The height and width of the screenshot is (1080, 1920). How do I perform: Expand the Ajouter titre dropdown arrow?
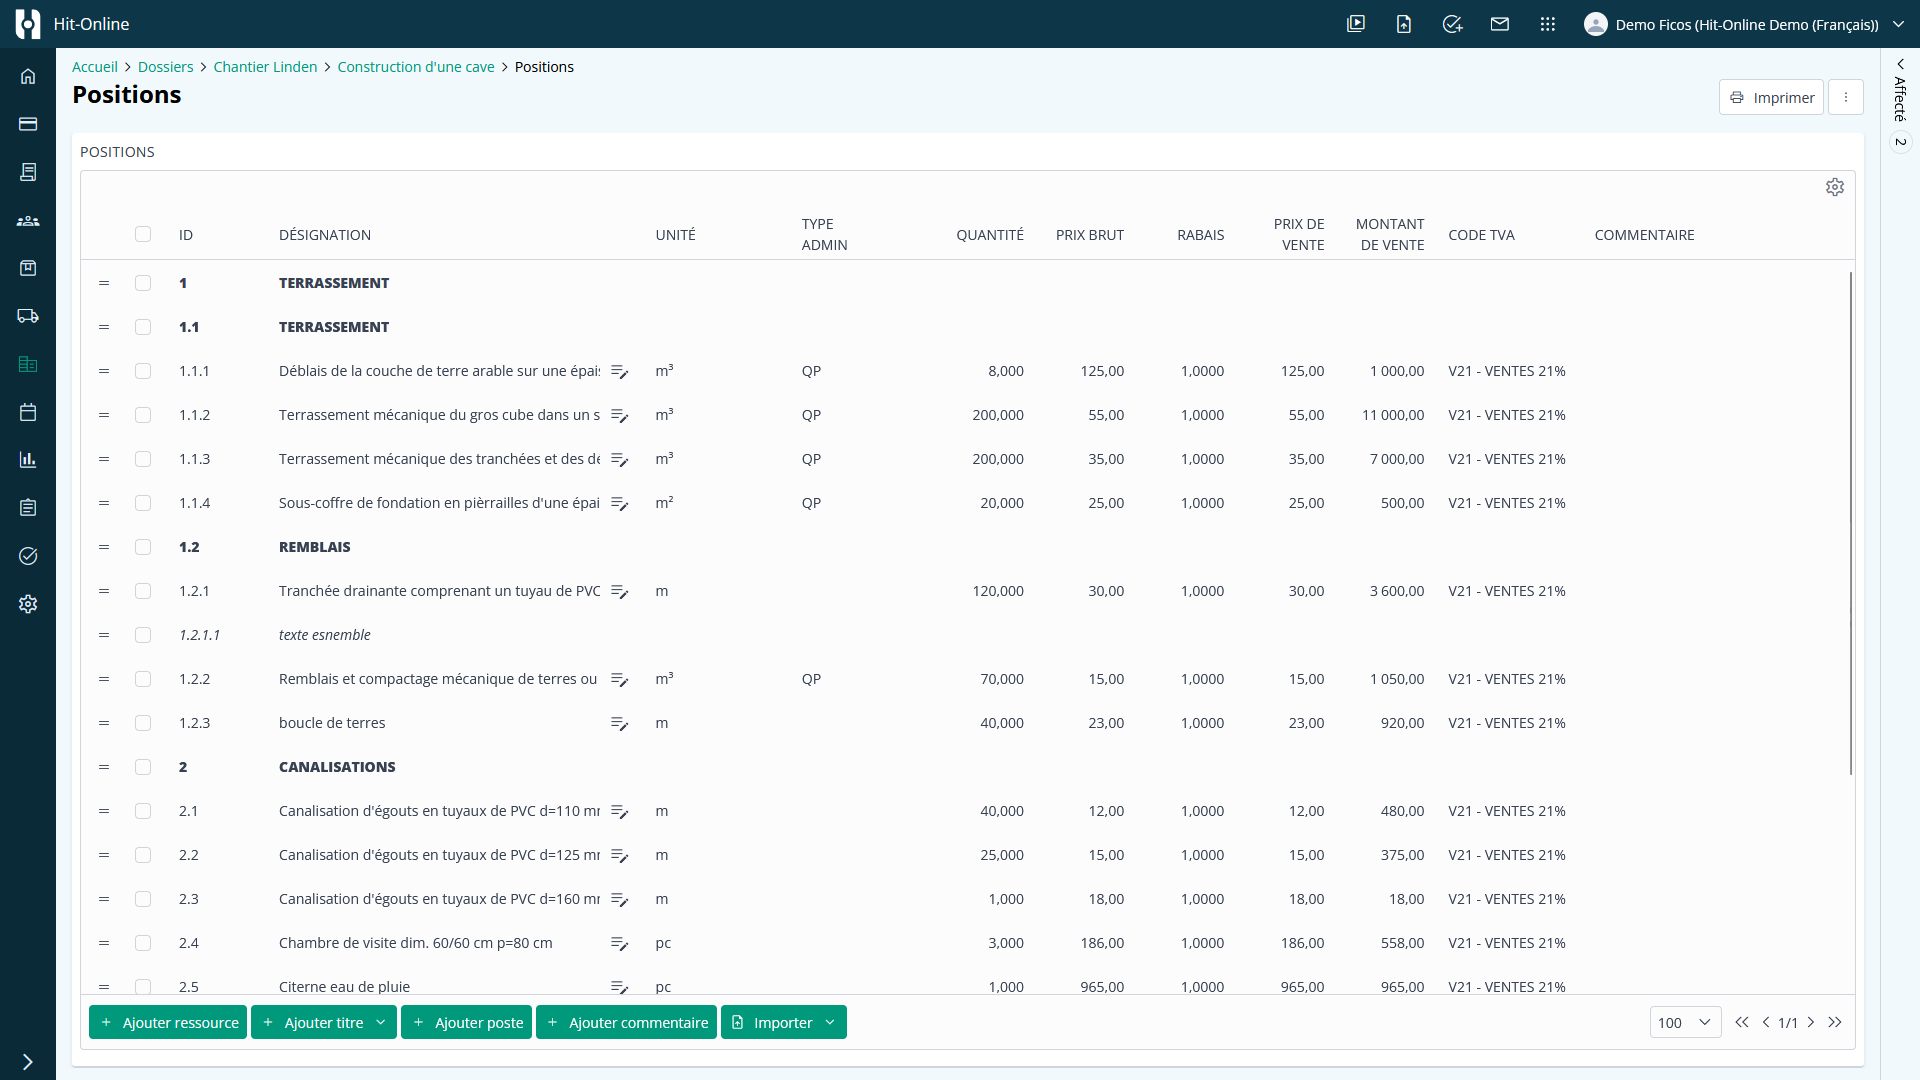click(x=380, y=1022)
